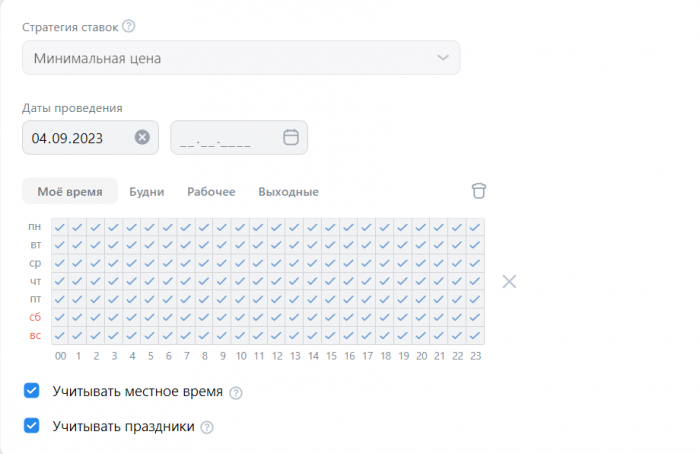
Task: Click help icon for Учитывать местное время
Action: (236, 393)
